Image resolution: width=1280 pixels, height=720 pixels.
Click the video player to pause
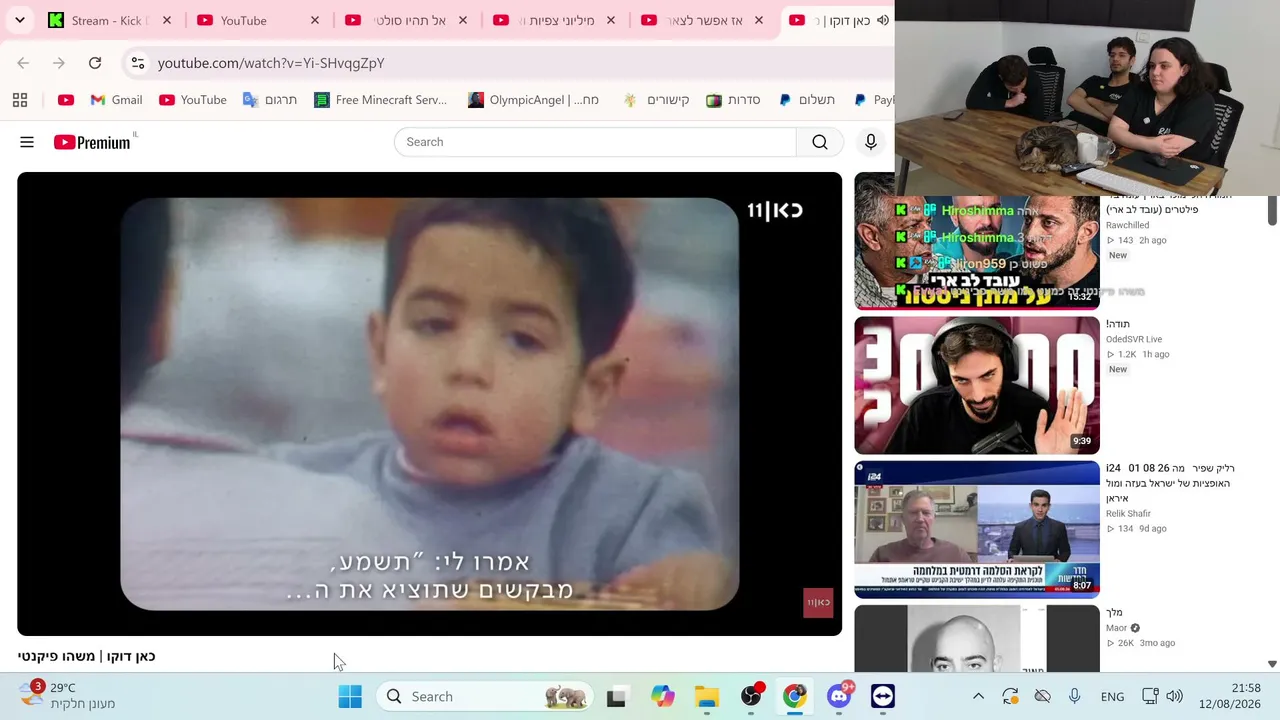pos(429,404)
